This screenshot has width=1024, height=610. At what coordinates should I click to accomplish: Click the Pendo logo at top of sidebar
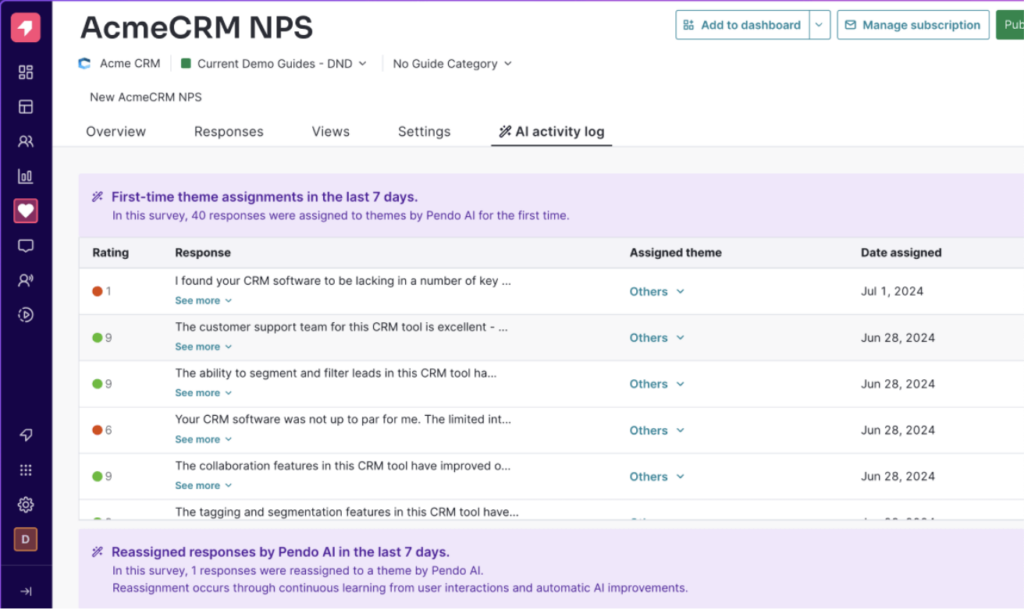point(25,26)
